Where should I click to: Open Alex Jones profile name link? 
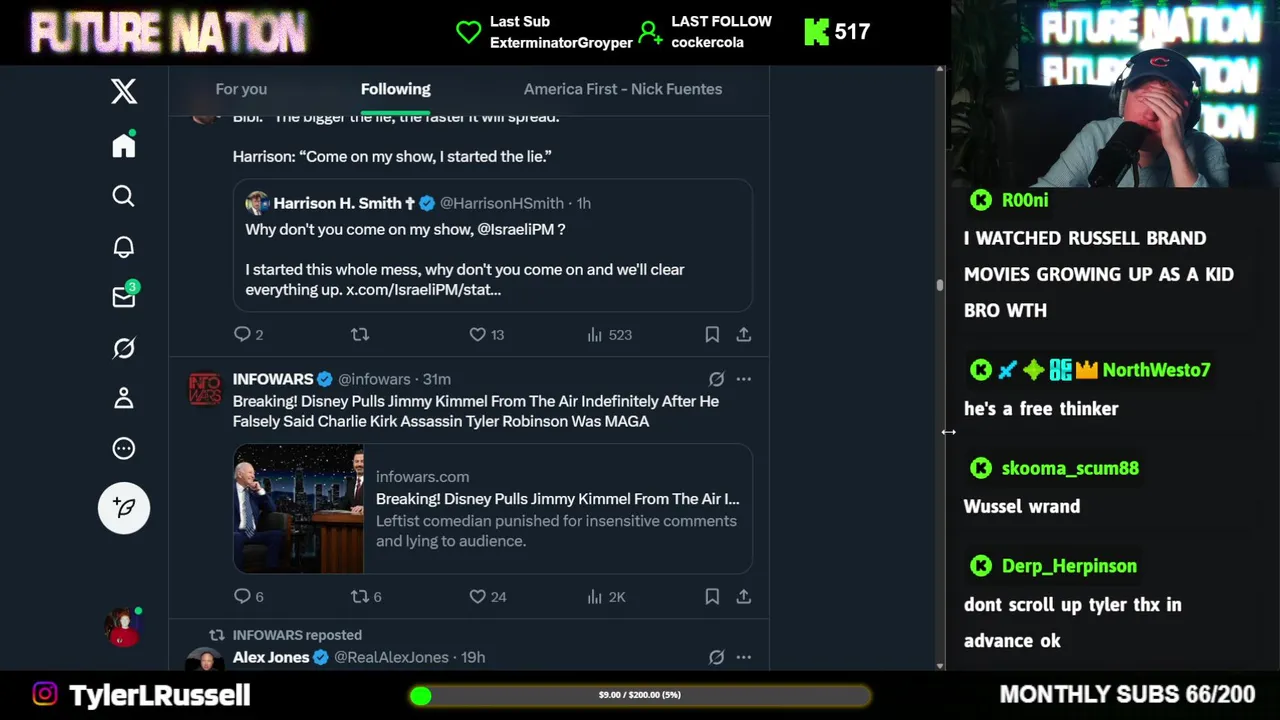click(271, 657)
